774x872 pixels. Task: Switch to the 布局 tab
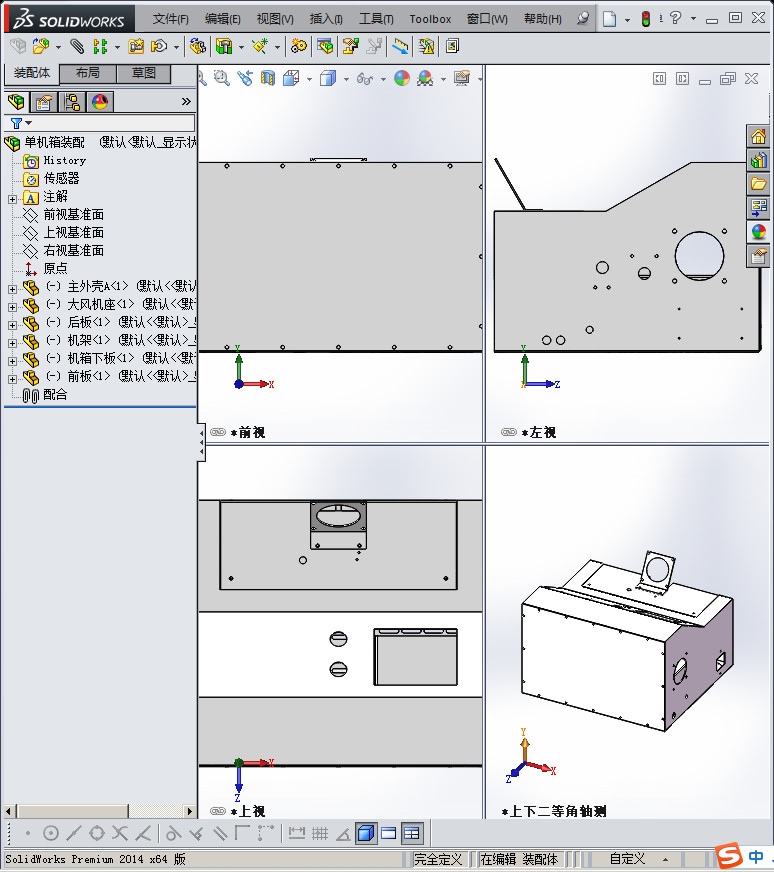[88, 73]
